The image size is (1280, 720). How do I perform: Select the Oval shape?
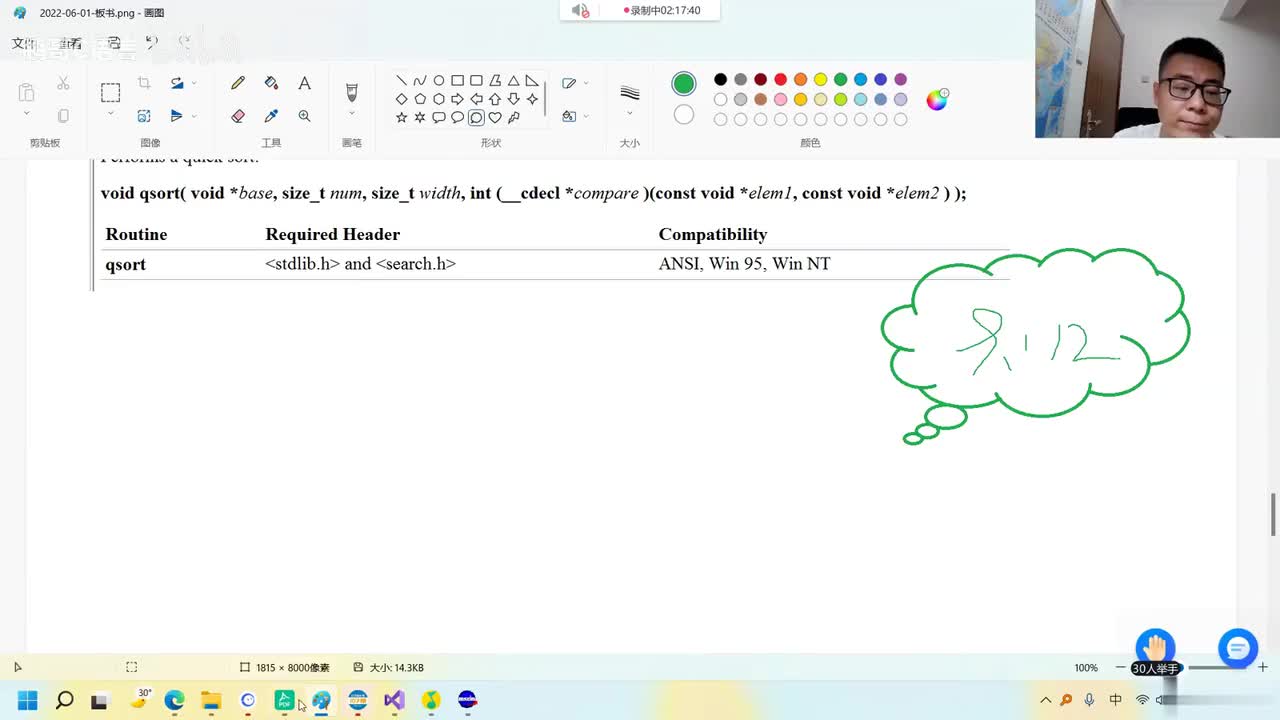click(438, 81)
